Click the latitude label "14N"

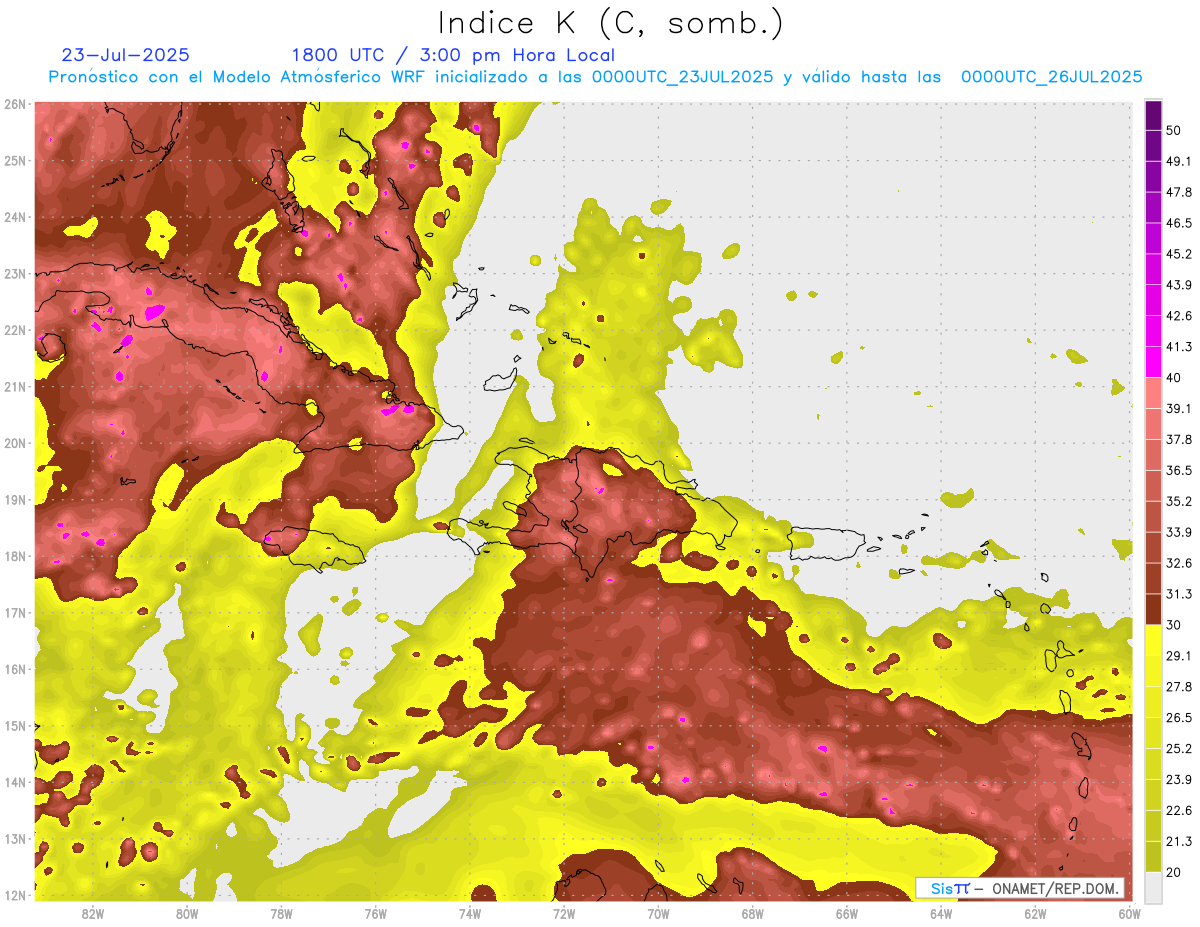coord(15,782)
